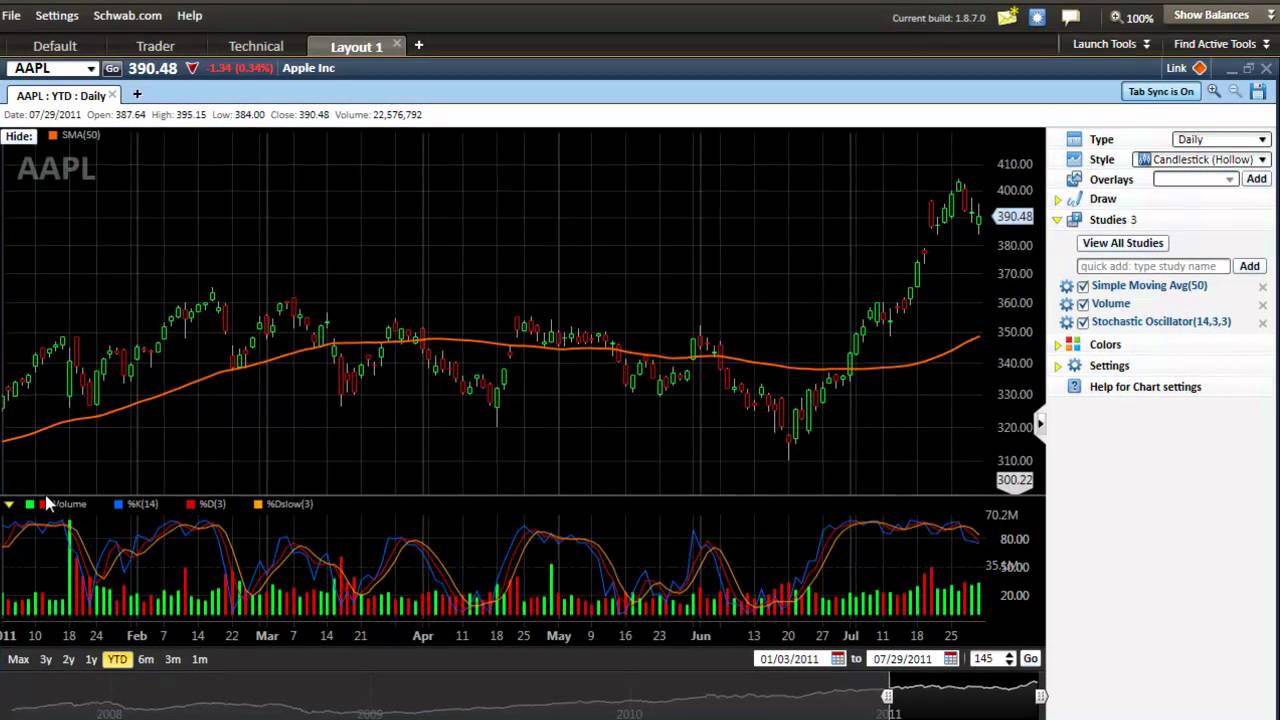
Task: Click the Hide button on chart legend
Action: (18, 136)
